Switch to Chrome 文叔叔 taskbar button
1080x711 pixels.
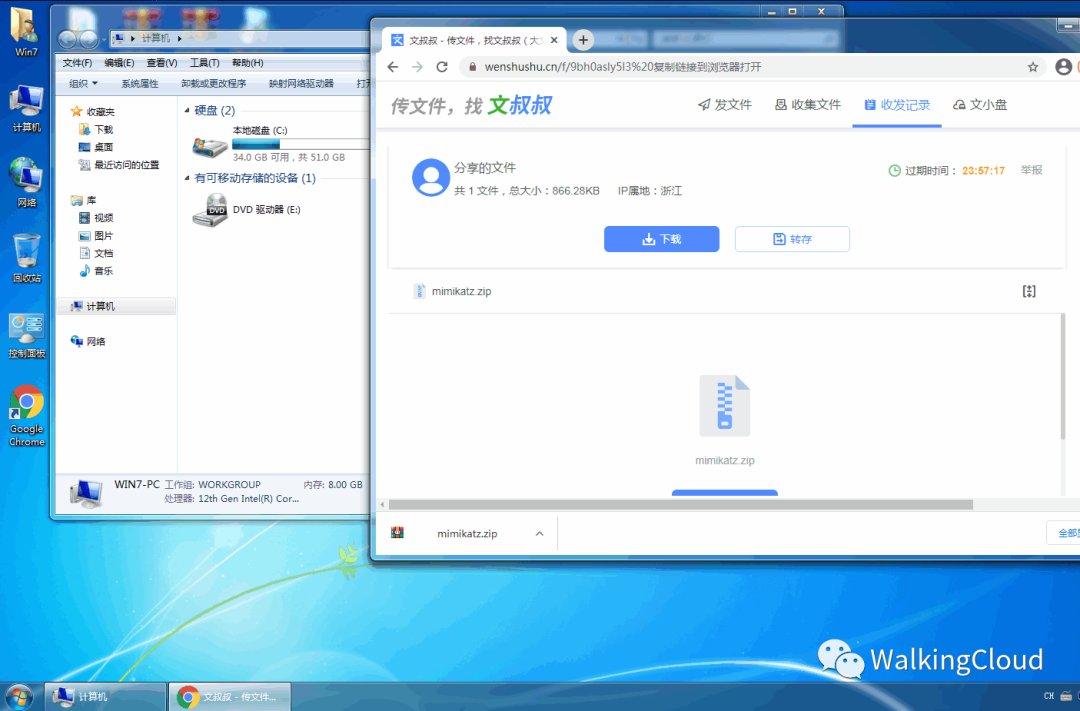click(230, 697)
